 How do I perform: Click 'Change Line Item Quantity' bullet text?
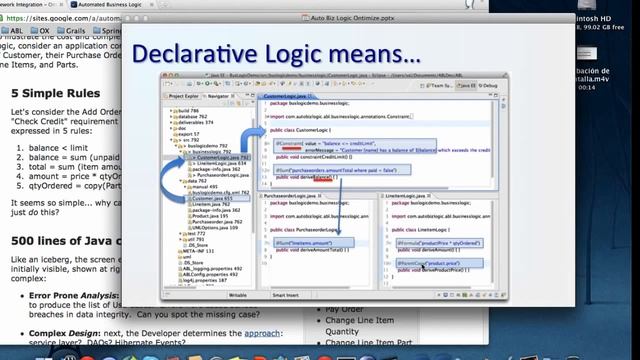point(359,326)
